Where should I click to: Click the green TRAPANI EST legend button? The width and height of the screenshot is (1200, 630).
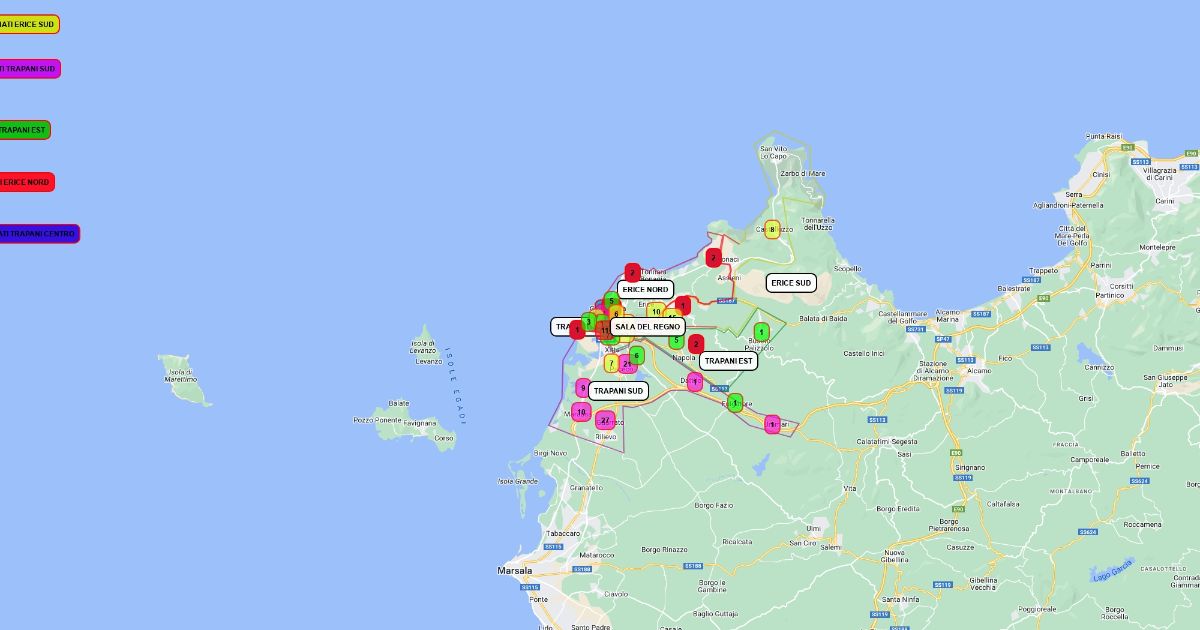(24, 130)
